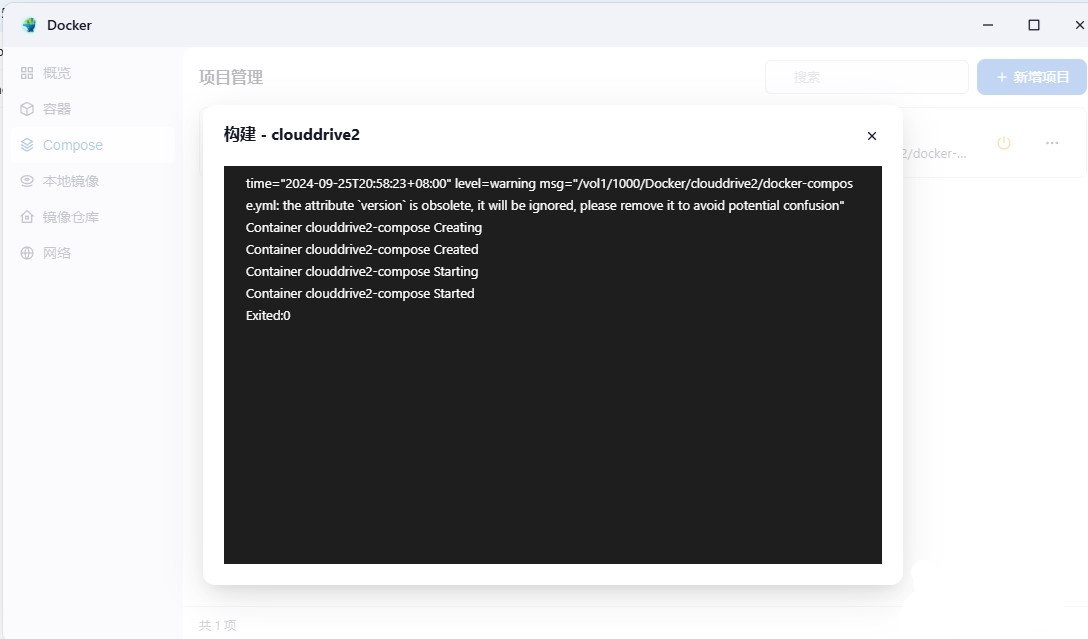The height and width of the screenshot is (639, 1088).
Task: Click the 'Container clouddrive2-compose Creating' log line
Action: 364,227
